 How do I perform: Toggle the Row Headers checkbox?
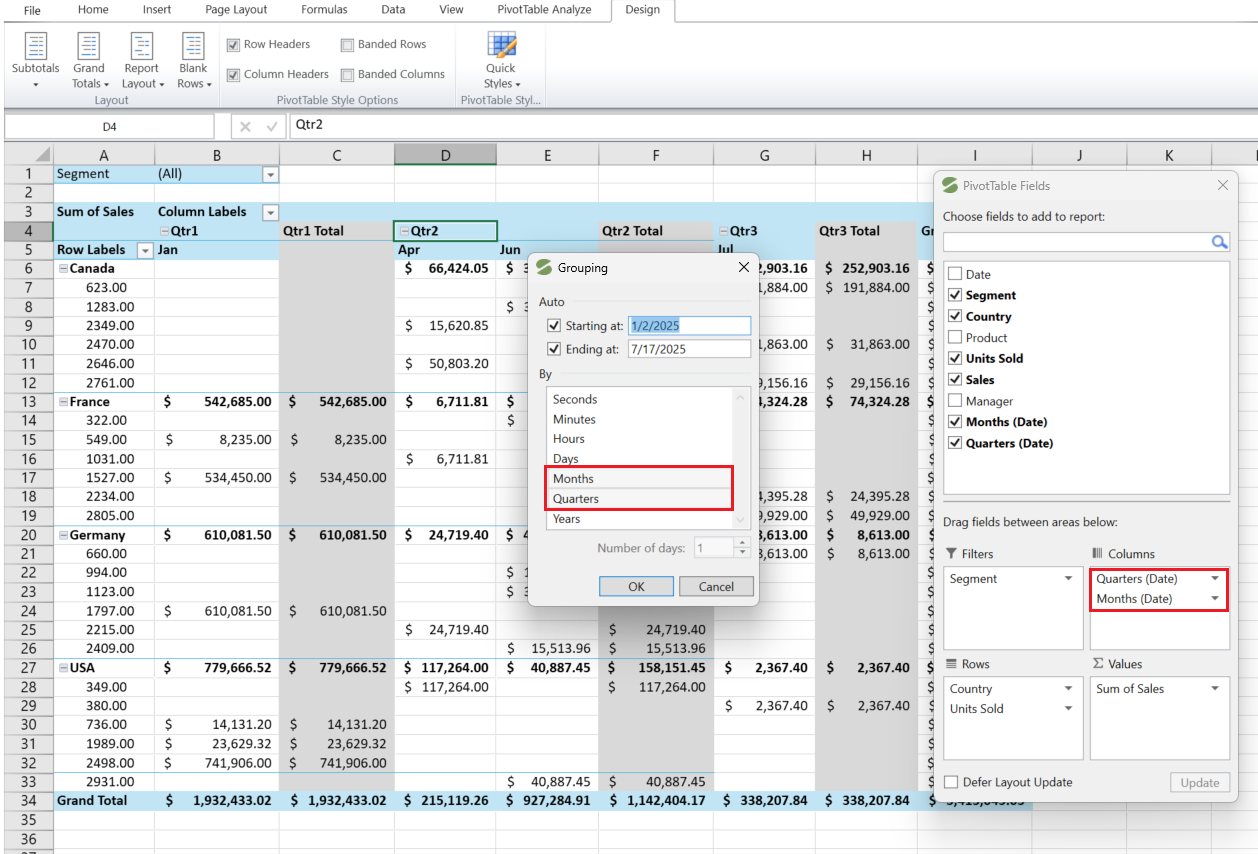pos(233,45)
